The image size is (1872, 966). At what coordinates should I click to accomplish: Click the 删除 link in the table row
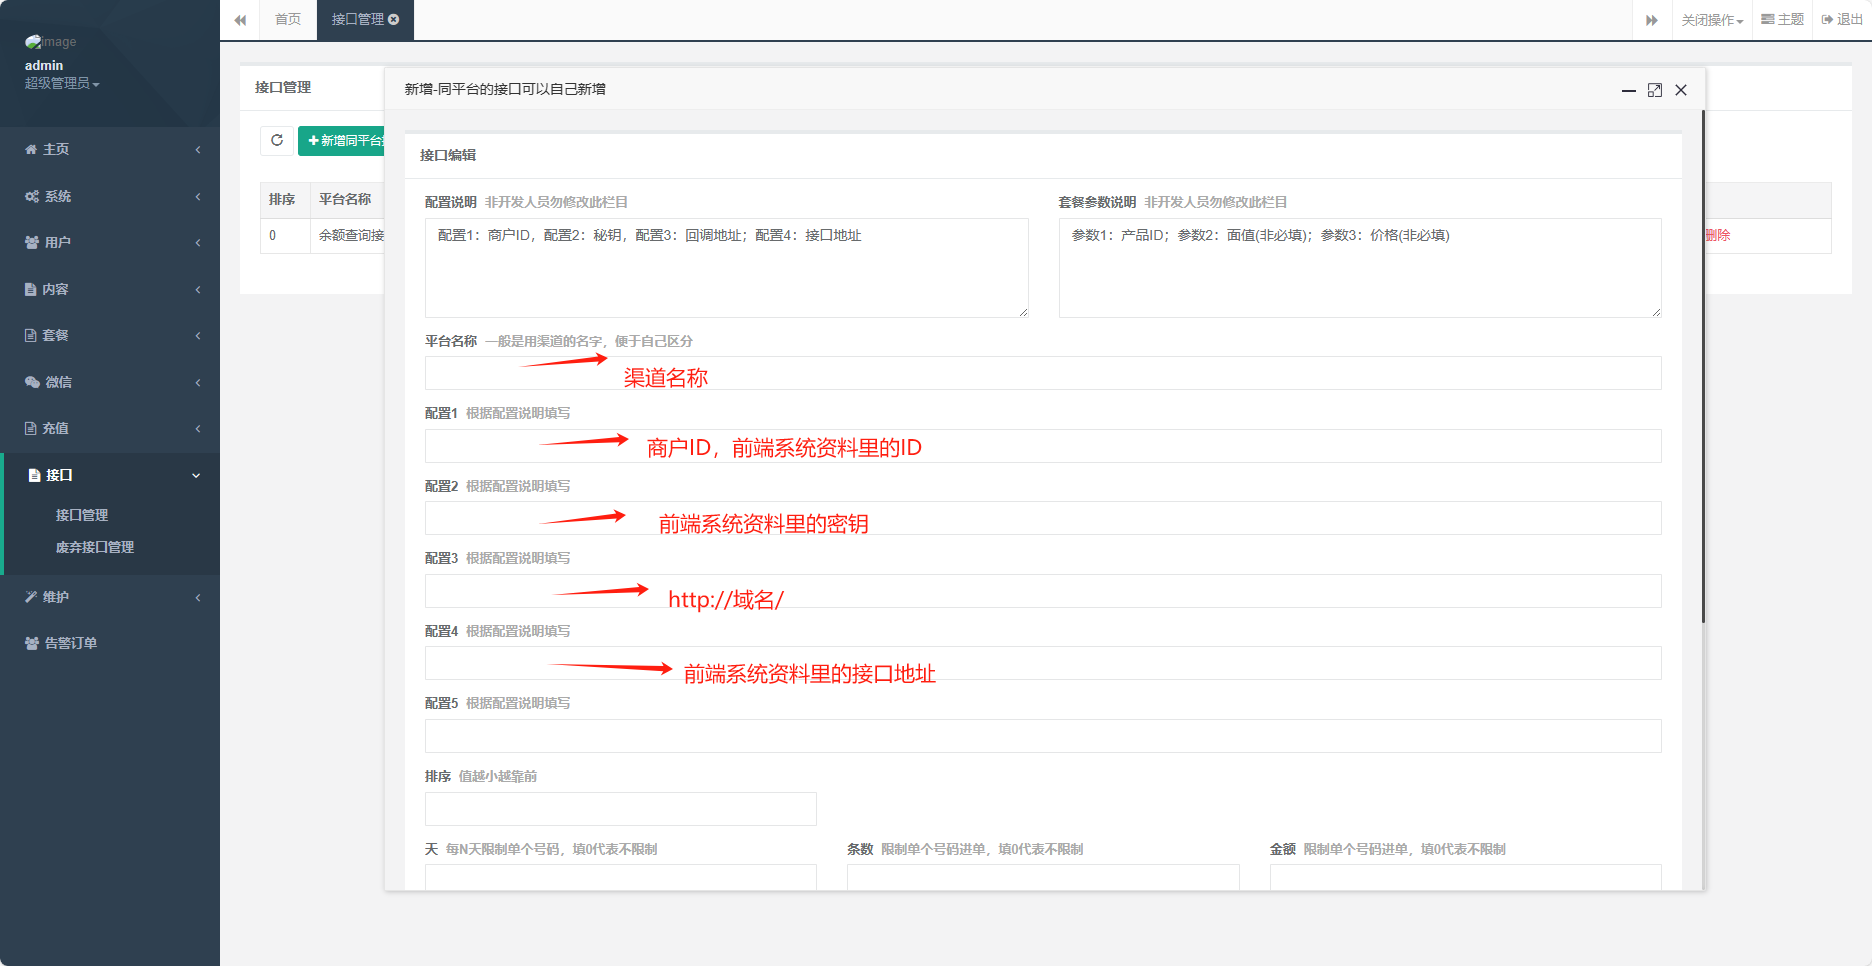(1718, 235)
